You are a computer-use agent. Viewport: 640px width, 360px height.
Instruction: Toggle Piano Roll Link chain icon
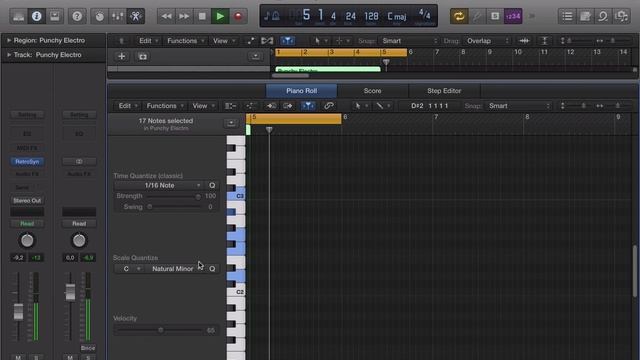coord(329,106)
